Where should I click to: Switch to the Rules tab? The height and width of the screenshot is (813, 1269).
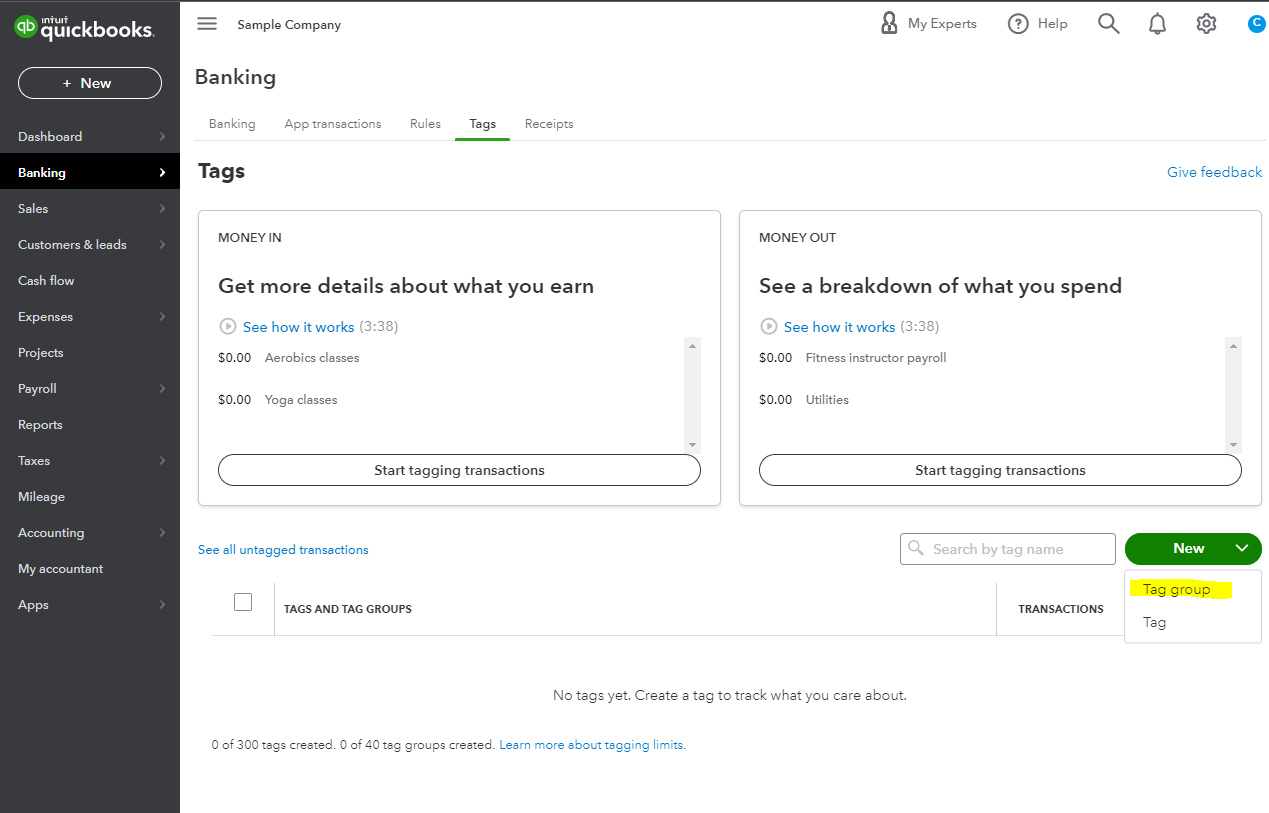click(425, 124)
